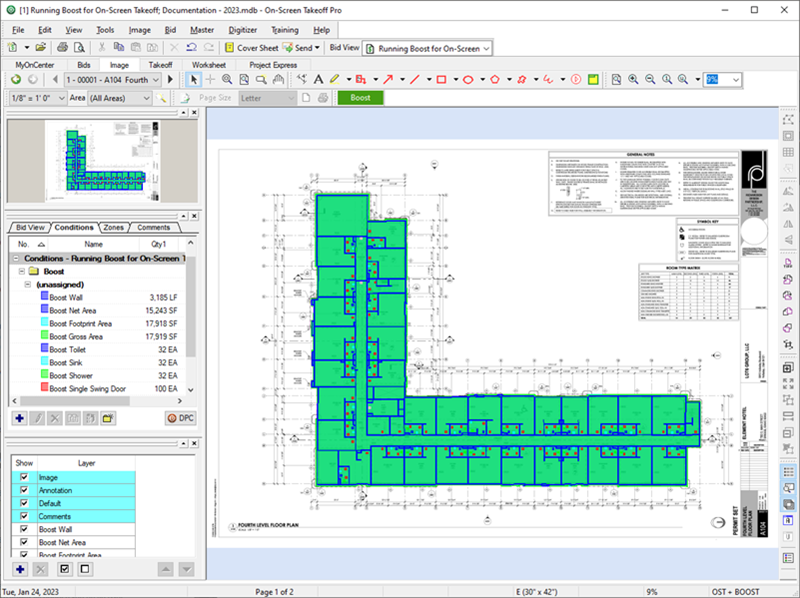Select the Pan hand tool
This screenshot has height=598, width=800.
tap(278, 80)
